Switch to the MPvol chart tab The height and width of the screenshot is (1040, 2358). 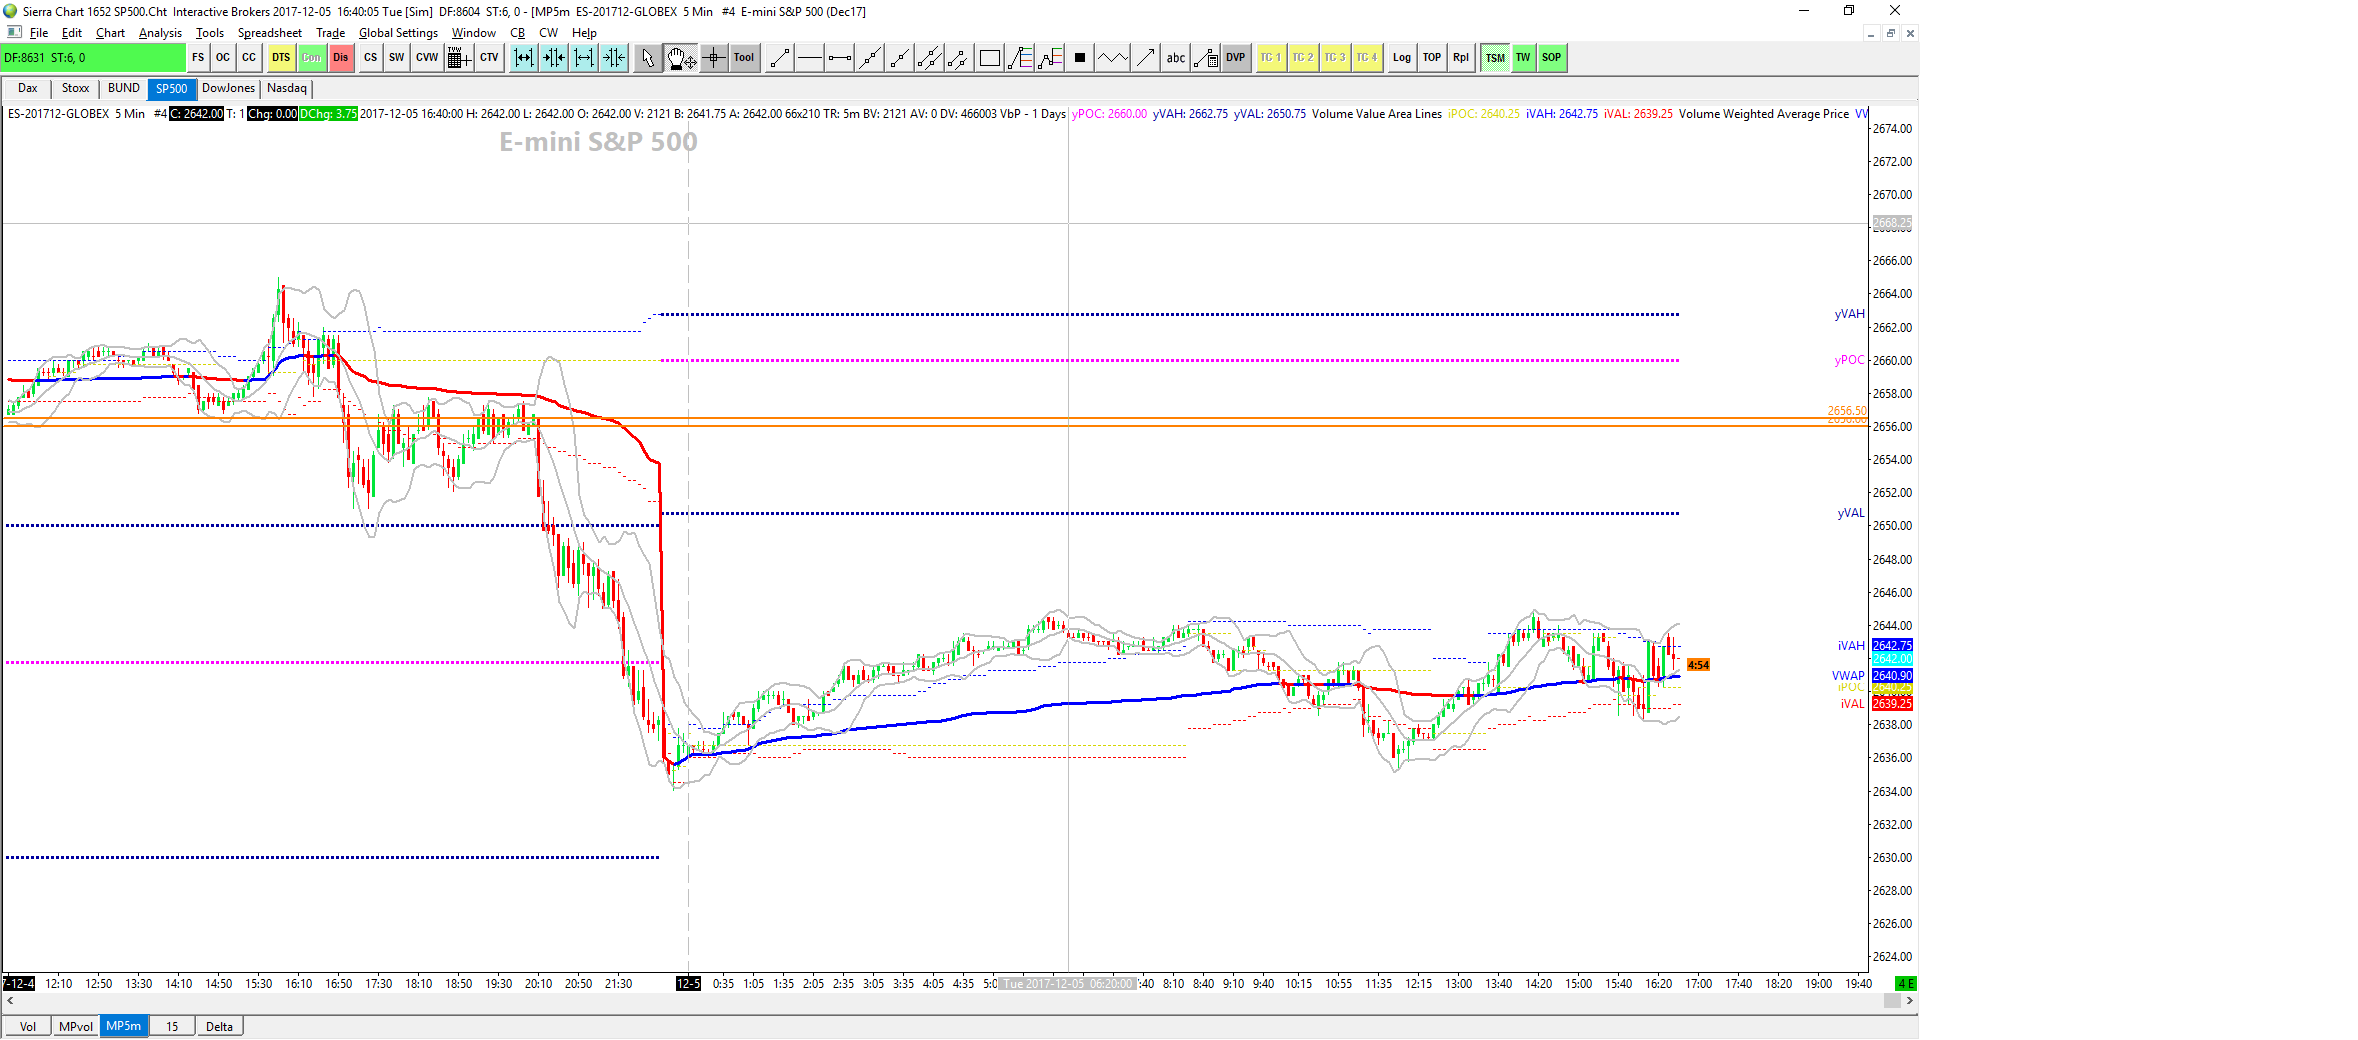pyautogui.click(x=75, y=1027)
